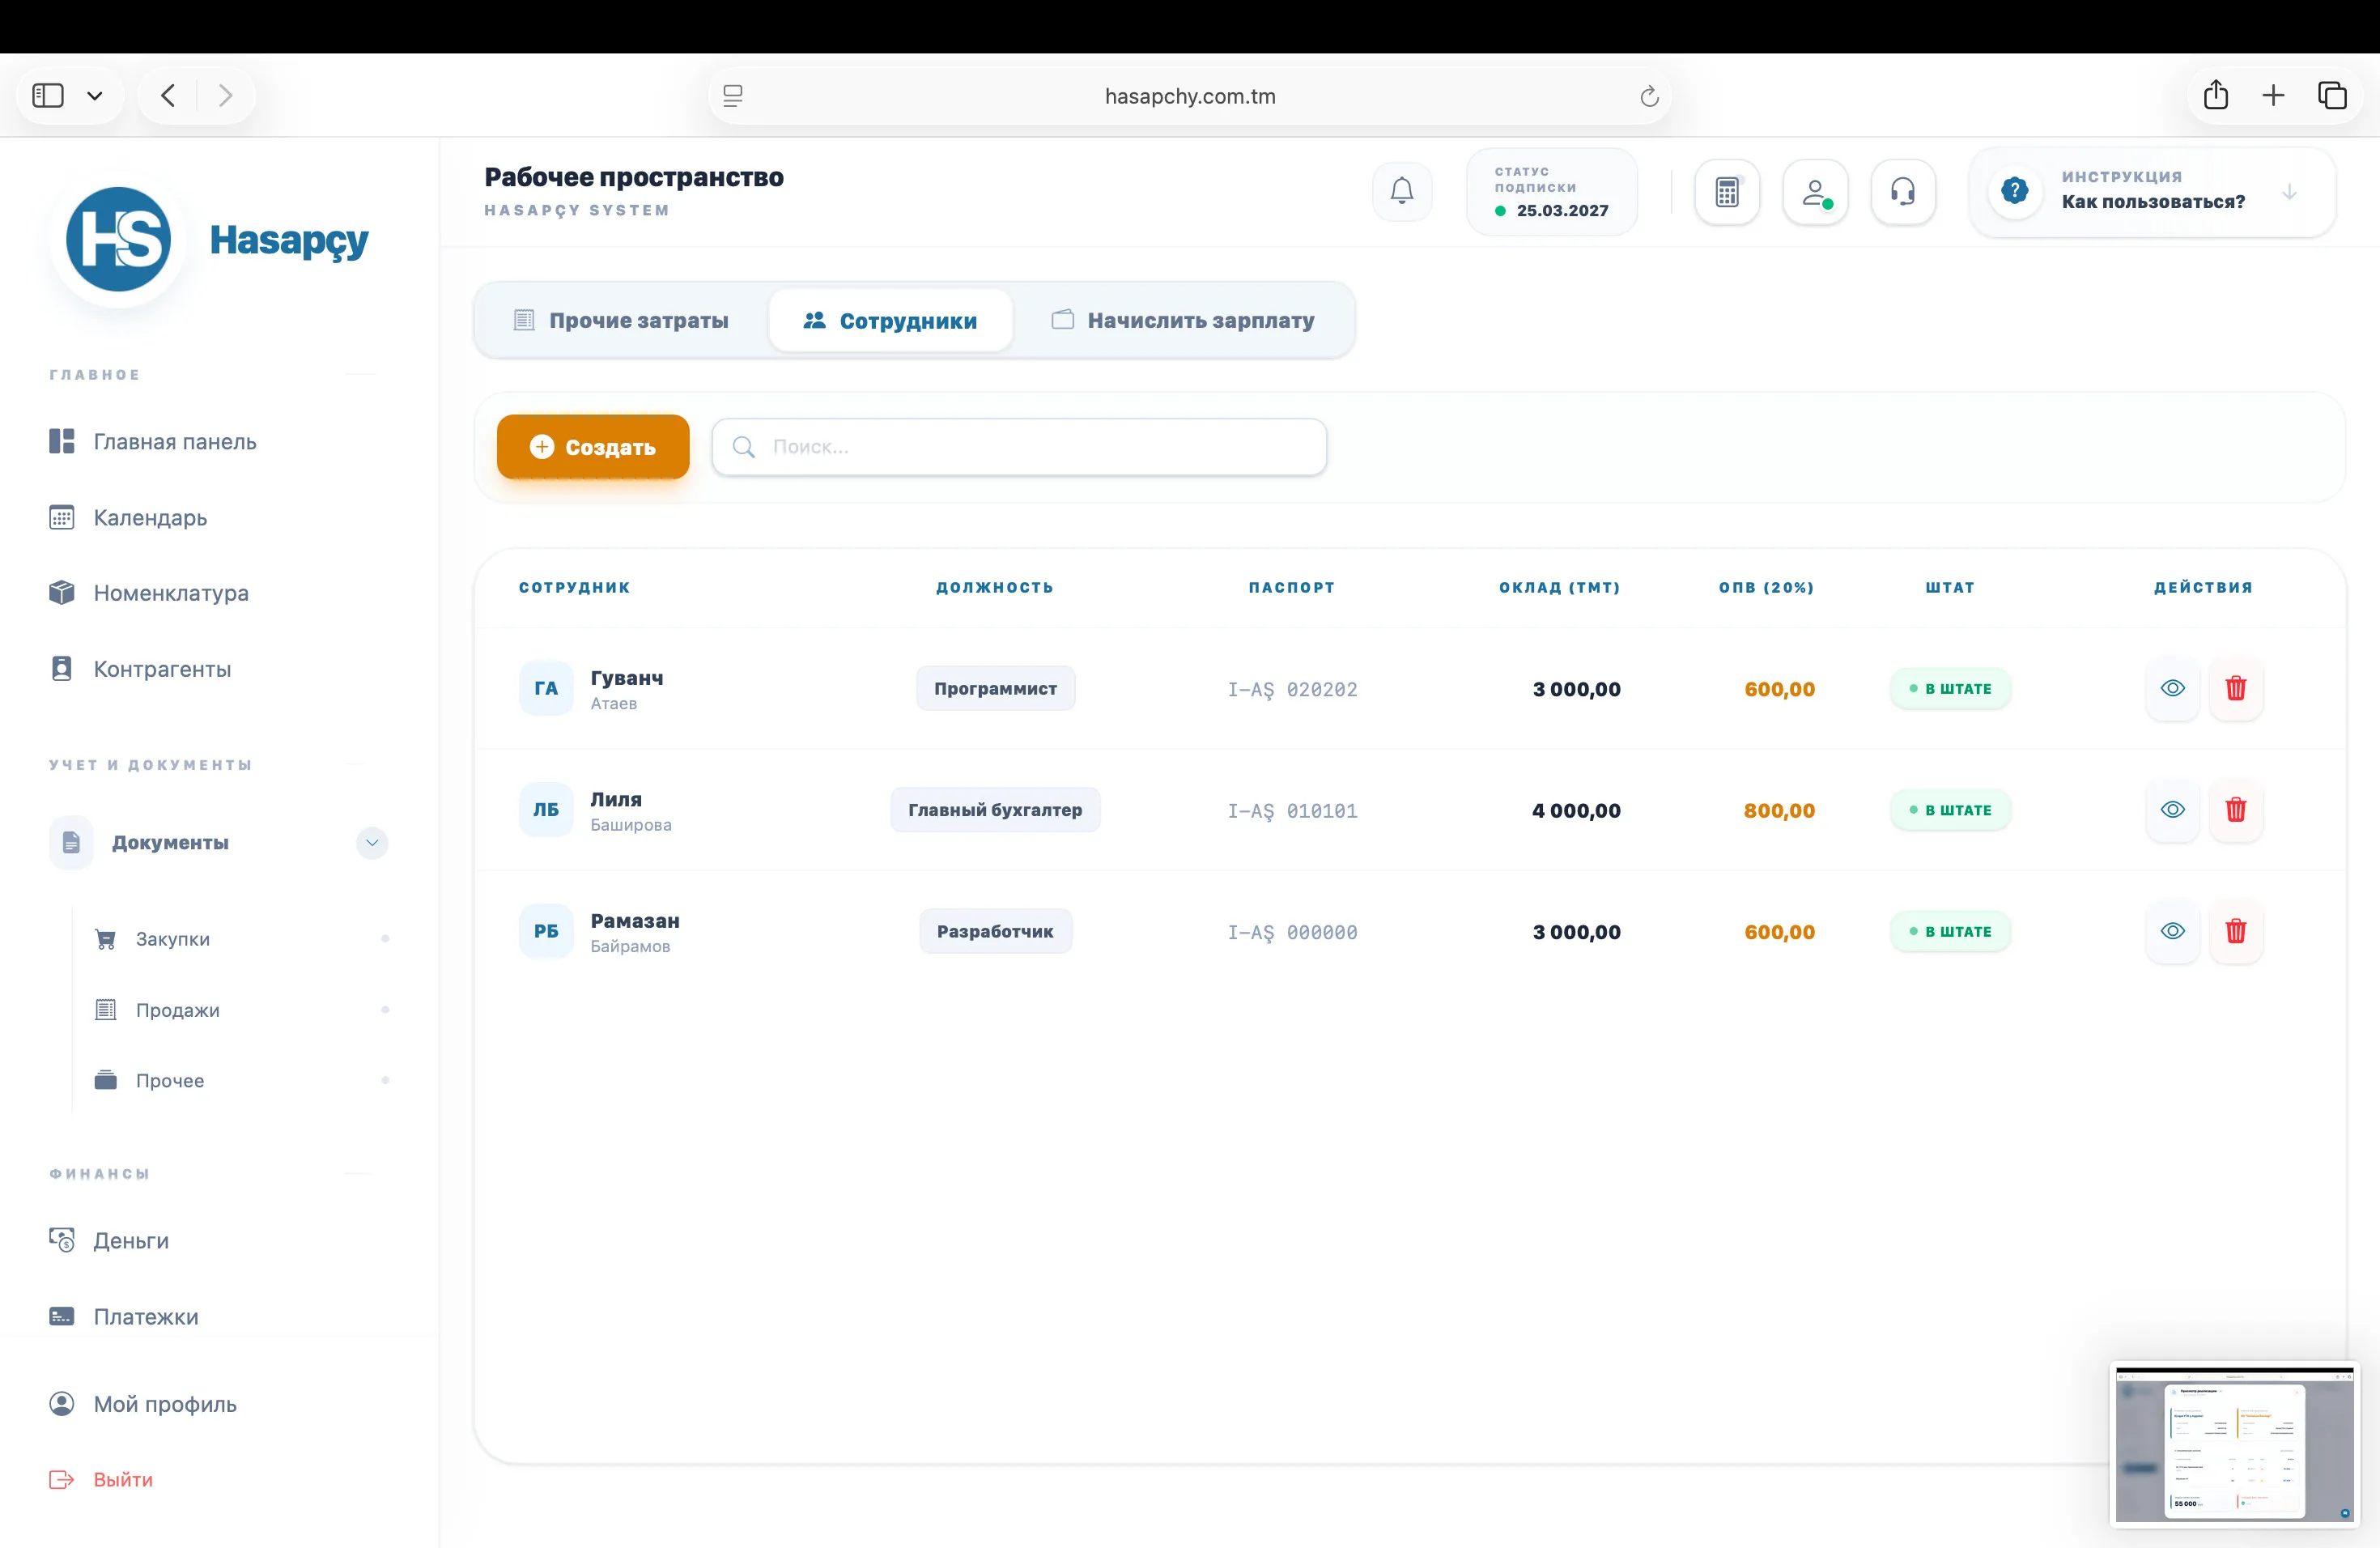This screenshot has height=1548, width=2380.
Task: Open the notifications bell
Action: tap(1401, 191)
